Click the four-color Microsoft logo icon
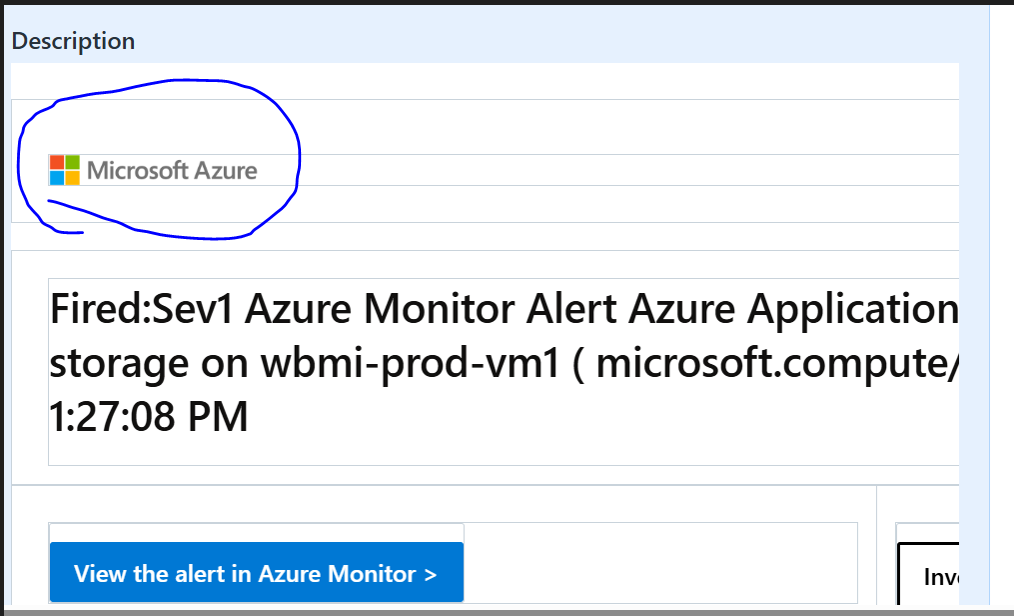Viewport: 1014px width, 616px height. point(65,170)
